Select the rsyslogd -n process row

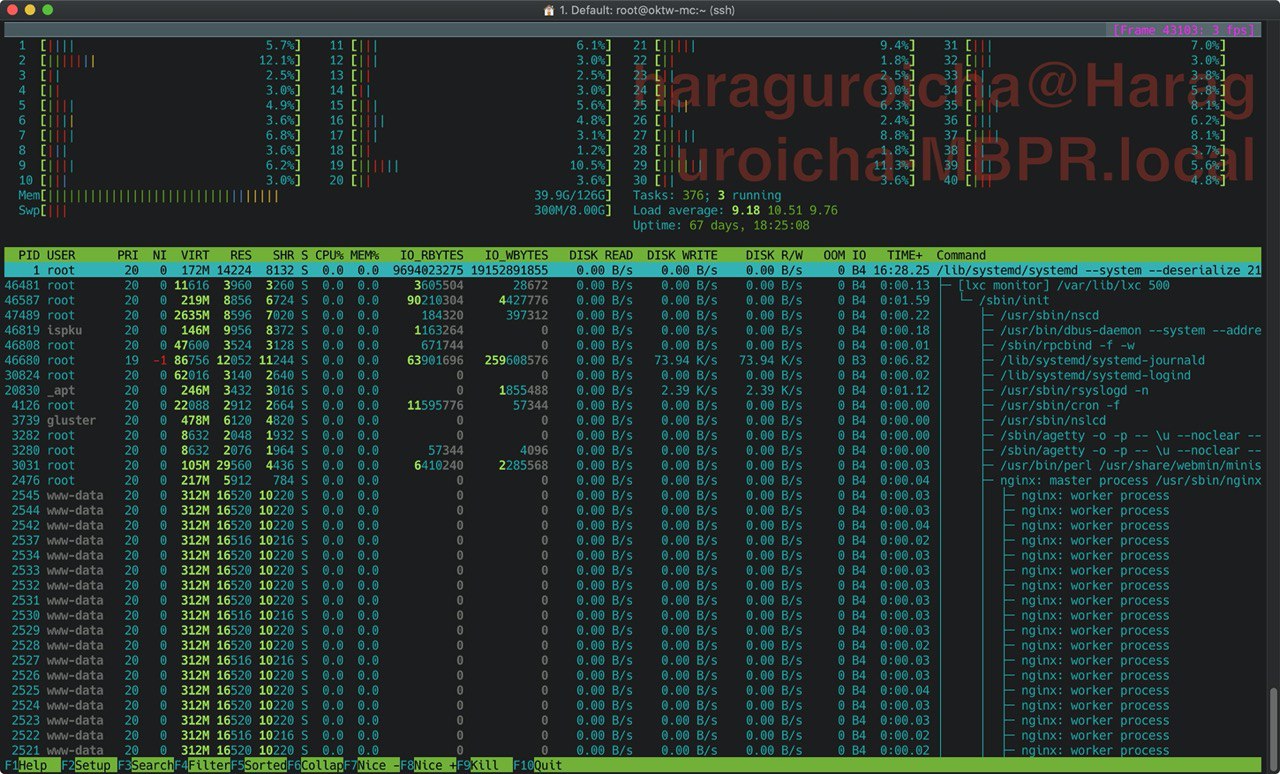[634, 390]
